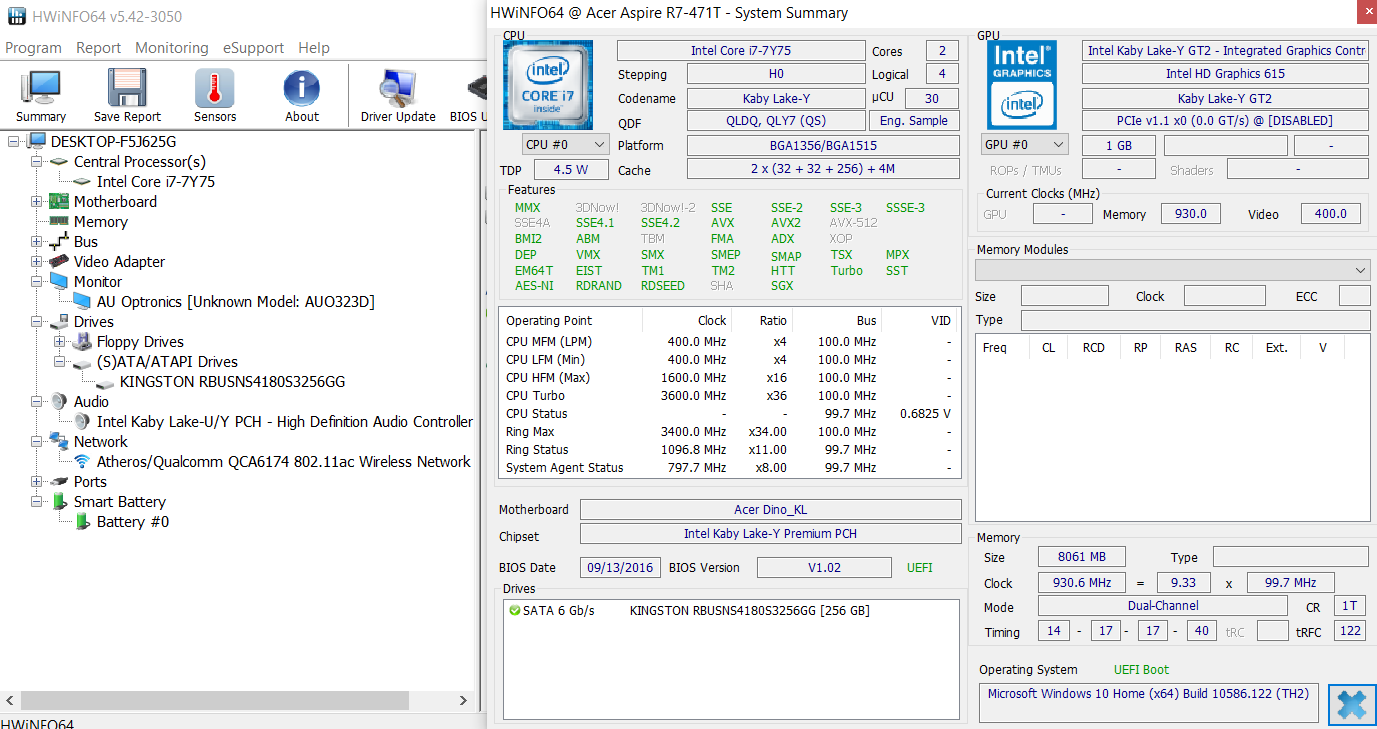This screenshot has width=1377, height=729.
Task: Click the green check icon on SATA drive
Action: click(514, 610)
